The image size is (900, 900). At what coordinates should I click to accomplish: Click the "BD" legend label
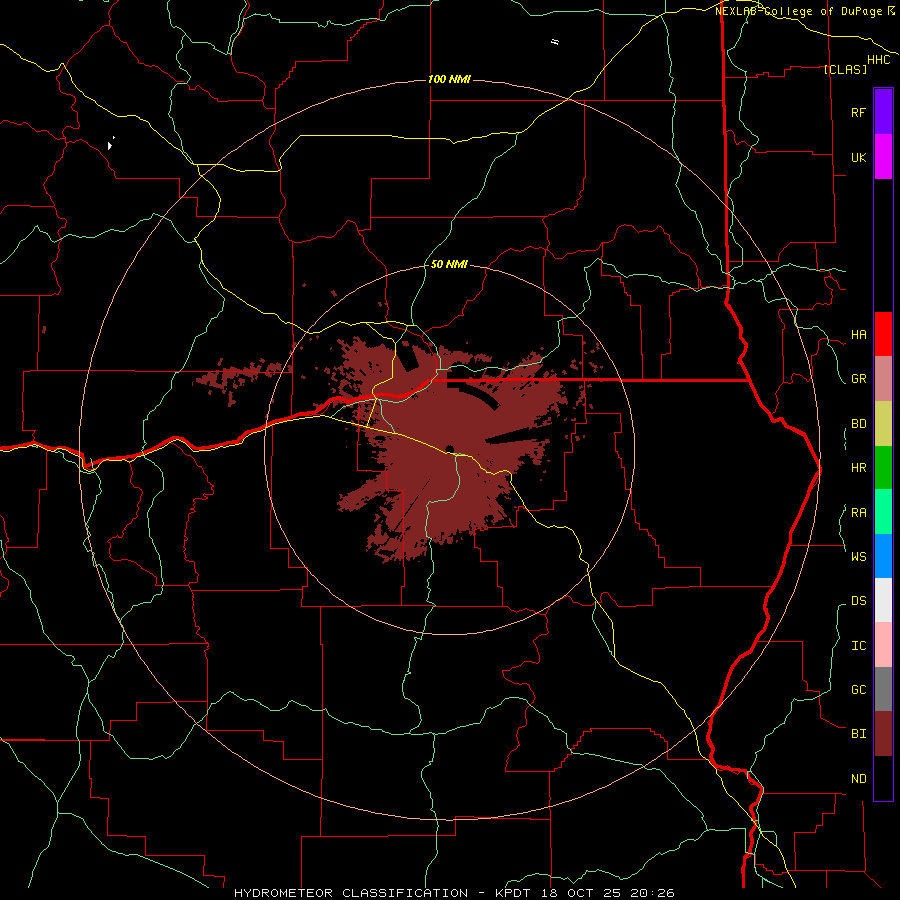point(858,424)
